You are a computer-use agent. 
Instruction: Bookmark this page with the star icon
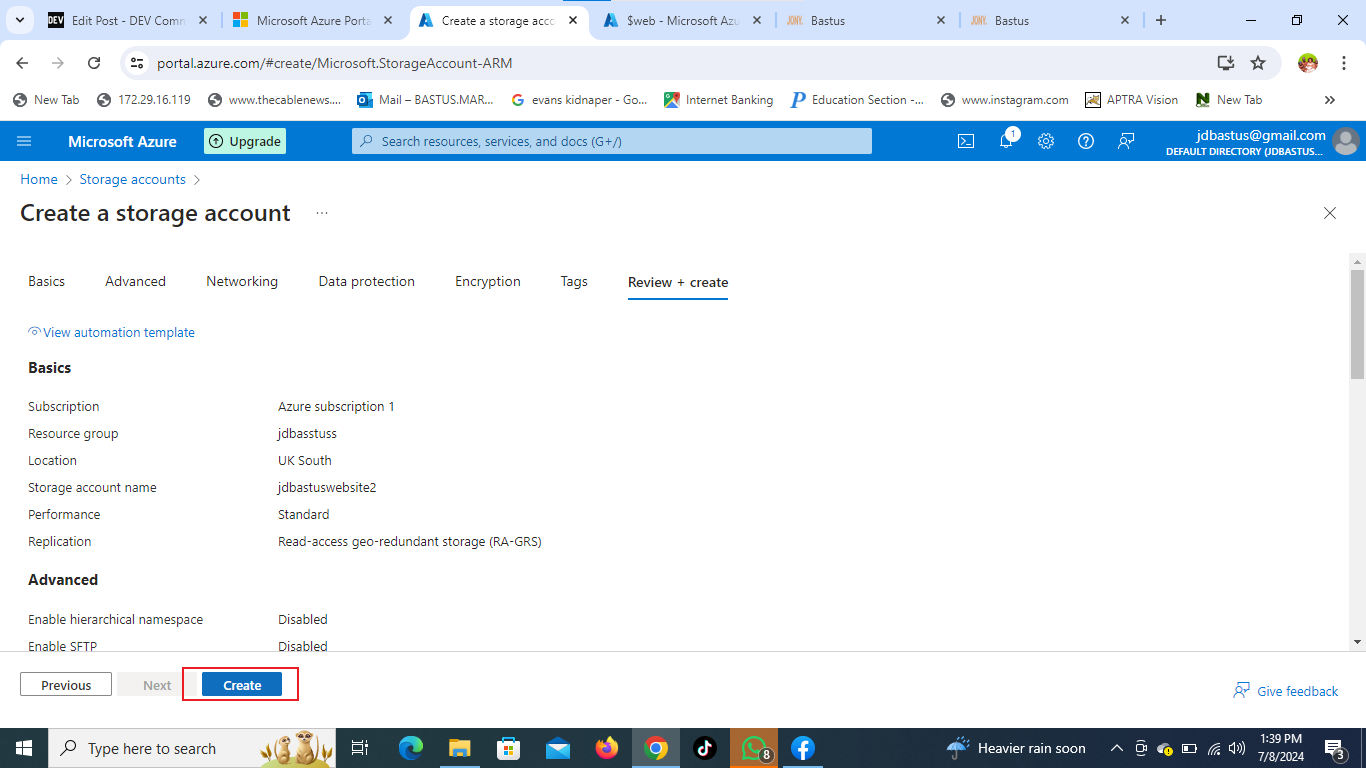pyautogui.click(x=1258, y=63)
